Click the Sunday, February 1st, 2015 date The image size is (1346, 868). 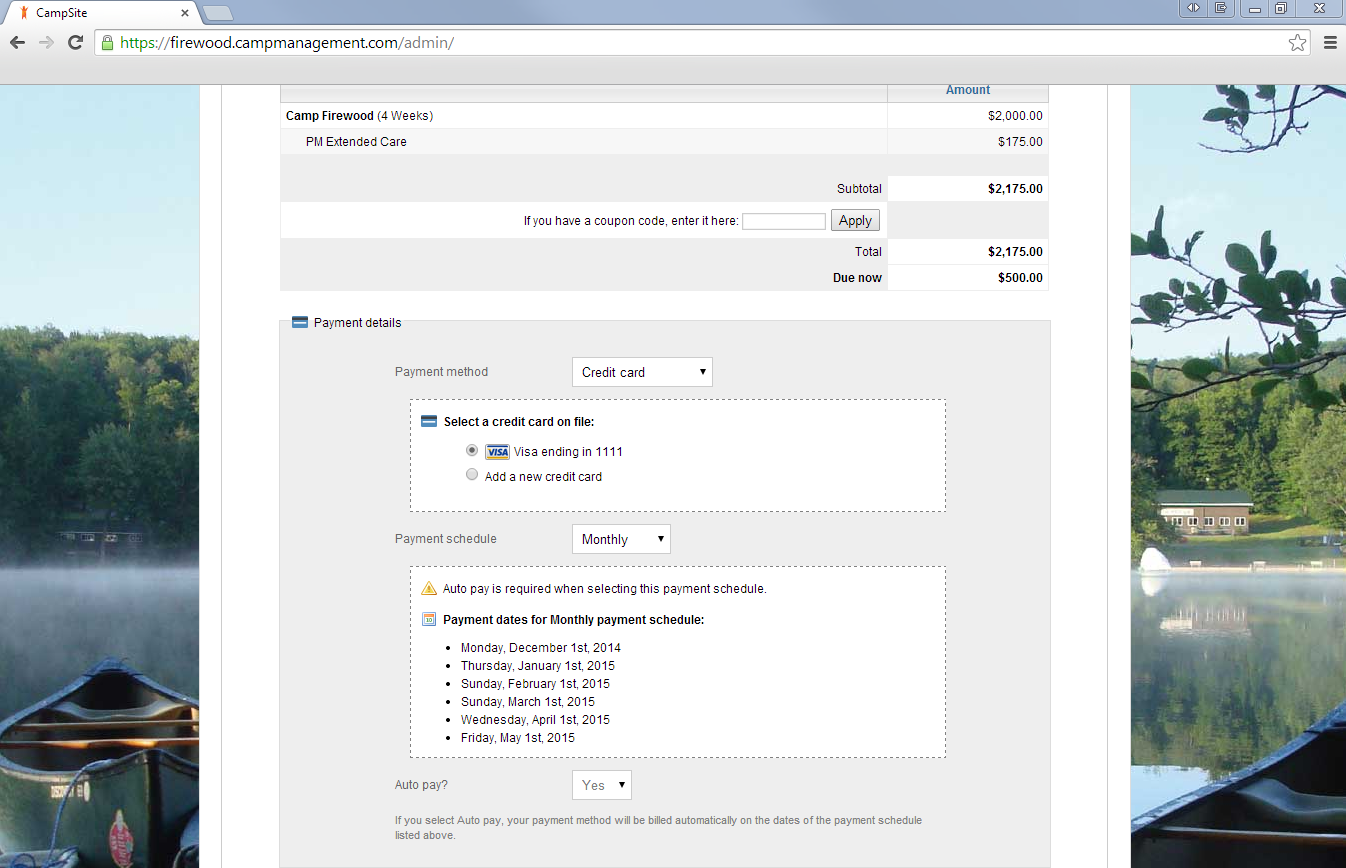(535, 684)
